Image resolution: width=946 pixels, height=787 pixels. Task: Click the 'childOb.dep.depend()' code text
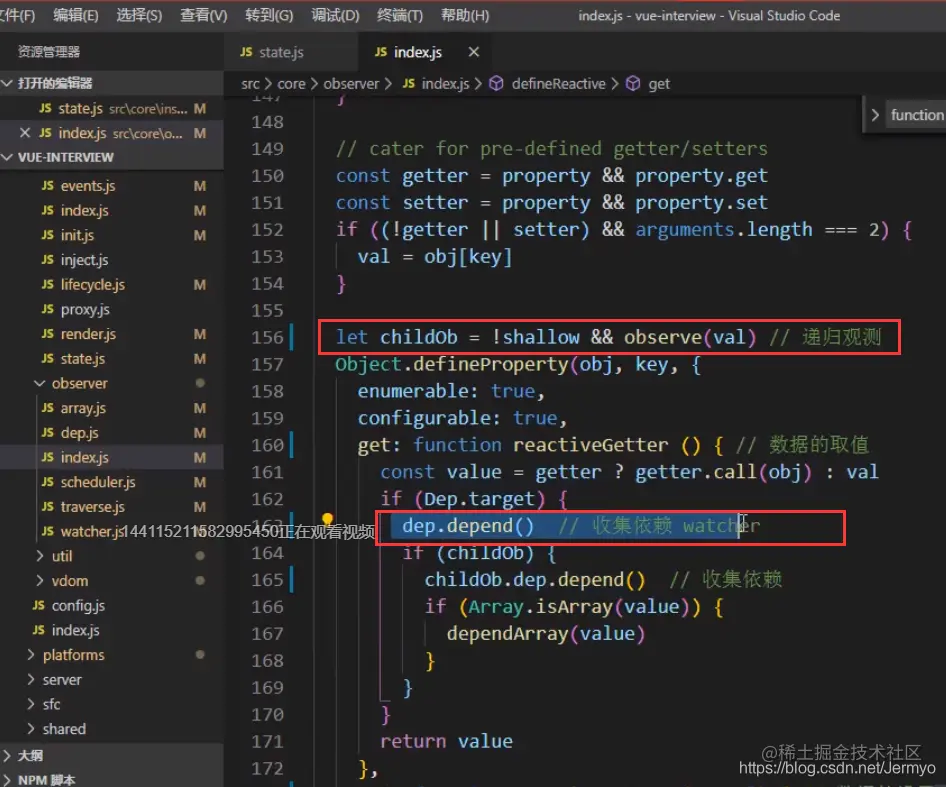[535, 580]
